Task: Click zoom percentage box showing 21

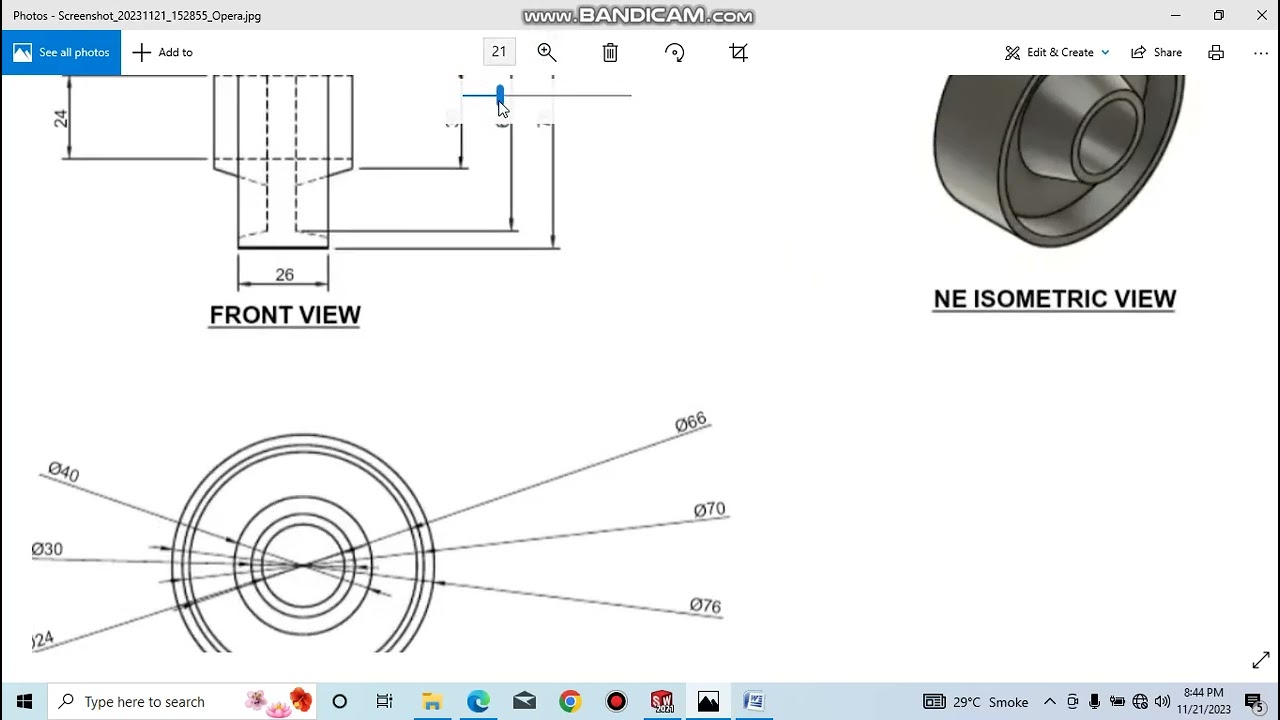Action: (499, 52)
